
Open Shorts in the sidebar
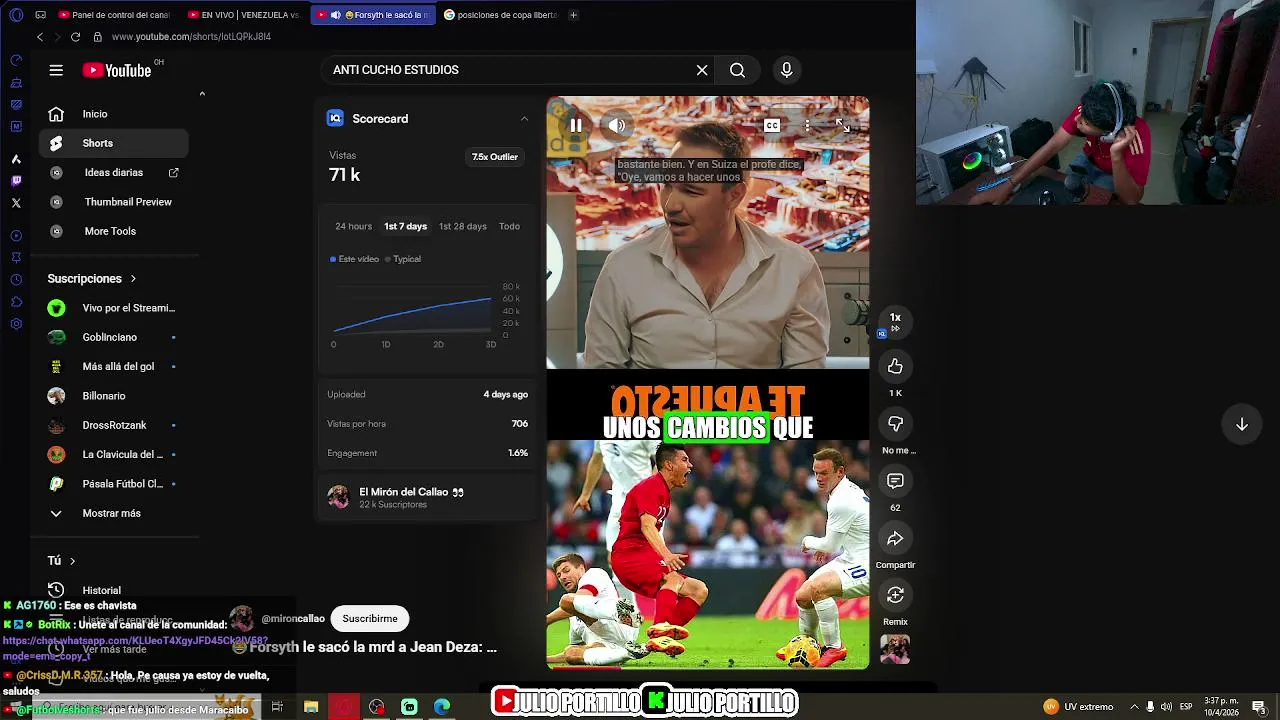pos(114,143)
